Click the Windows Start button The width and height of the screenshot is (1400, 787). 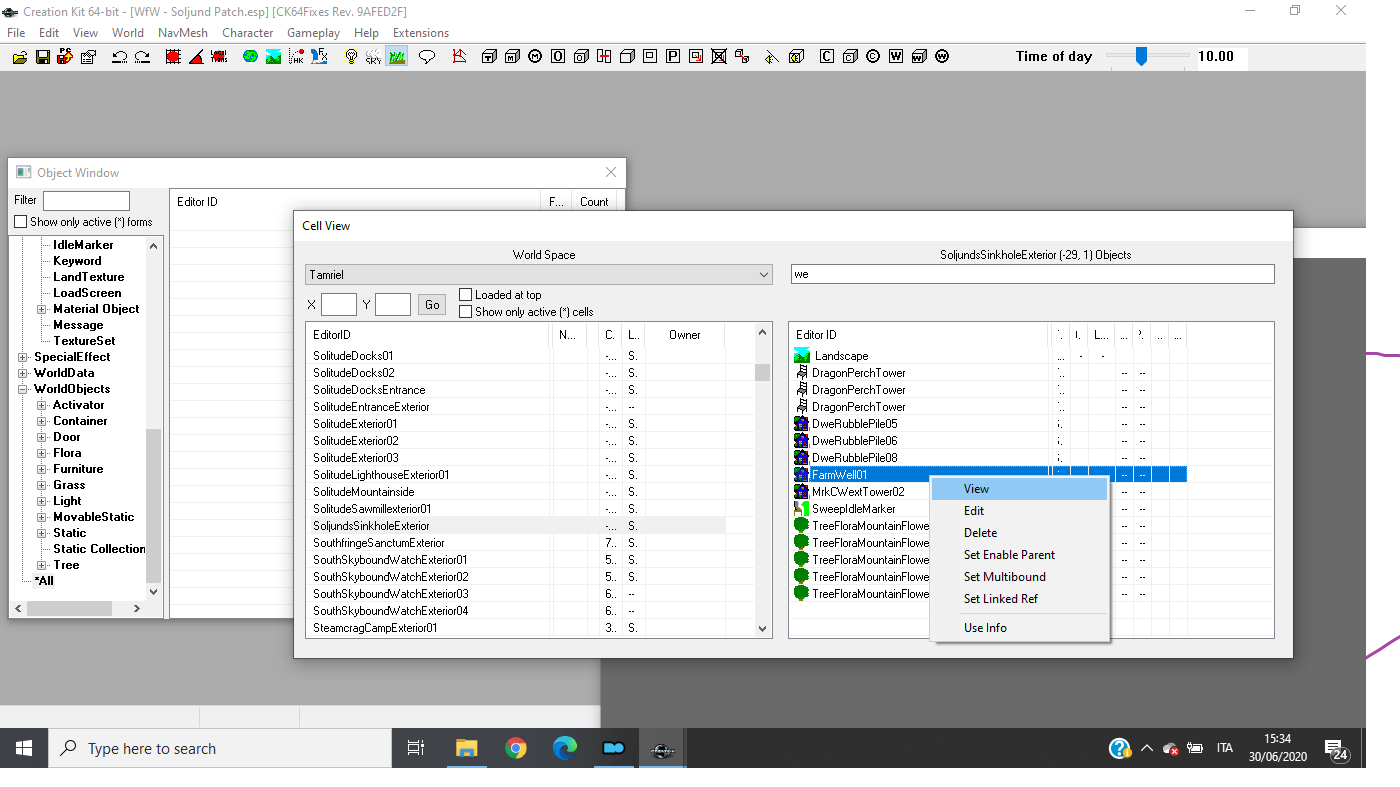(24, 748)
